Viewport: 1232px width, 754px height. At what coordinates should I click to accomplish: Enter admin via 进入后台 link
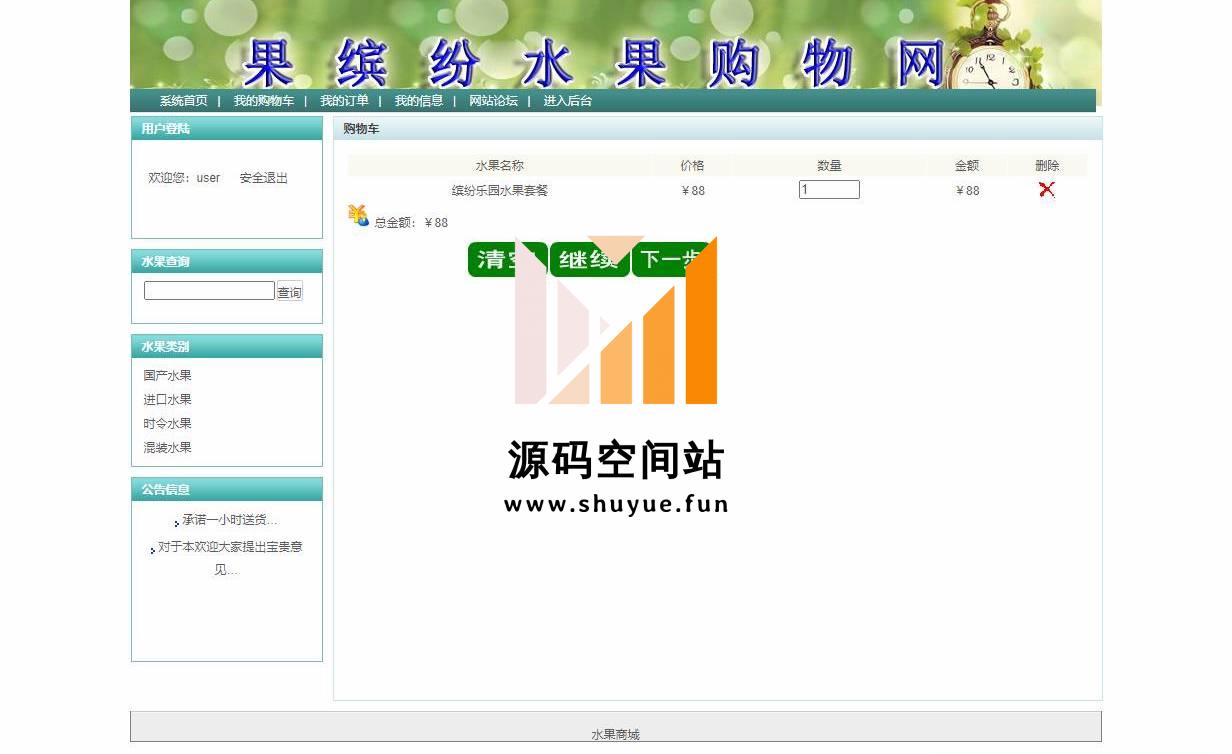[567, 101]
